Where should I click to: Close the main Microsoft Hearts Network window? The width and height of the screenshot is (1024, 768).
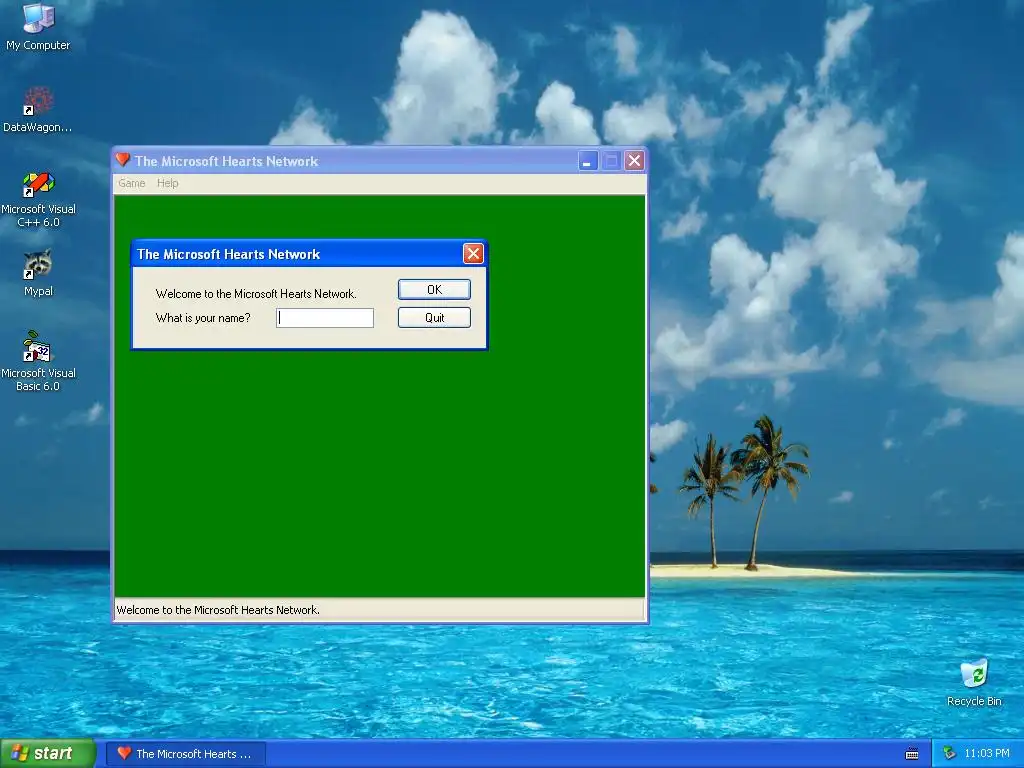point(634,161)
